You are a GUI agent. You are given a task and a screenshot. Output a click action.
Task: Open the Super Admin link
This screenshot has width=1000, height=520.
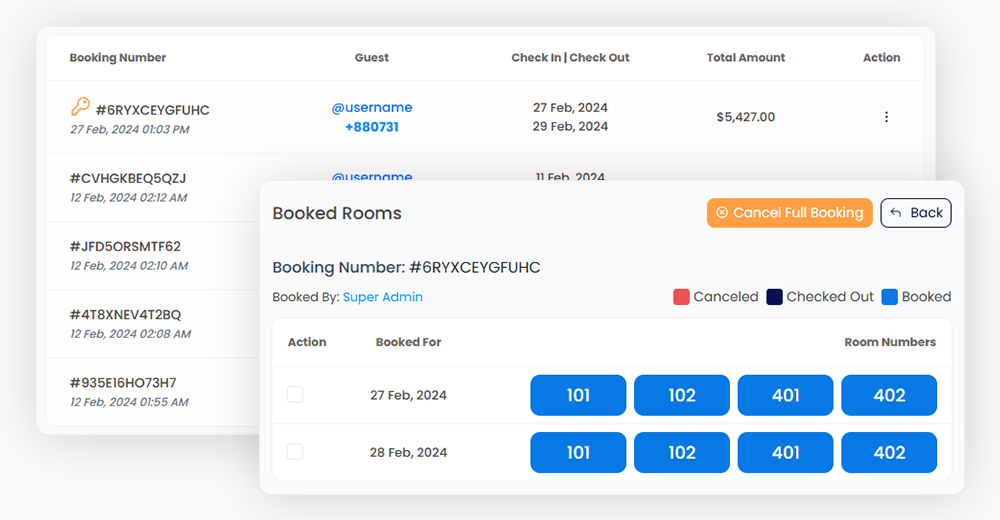pos(382,297)
